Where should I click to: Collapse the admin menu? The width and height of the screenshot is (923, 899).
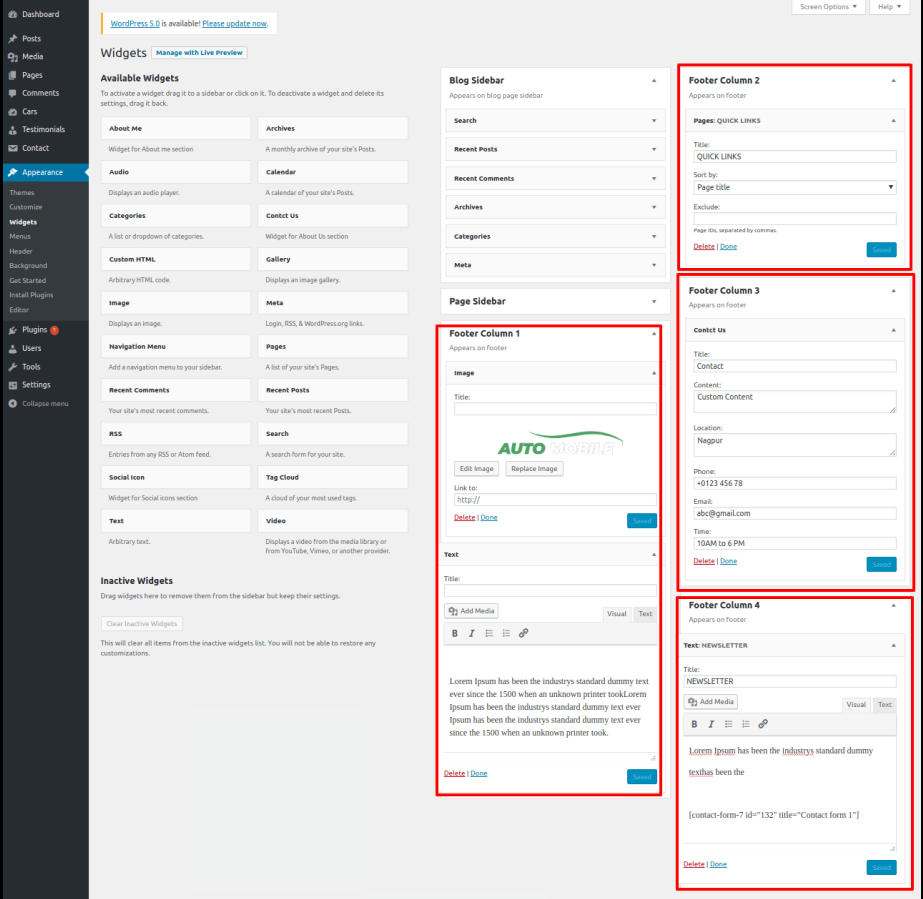point(44,403)
